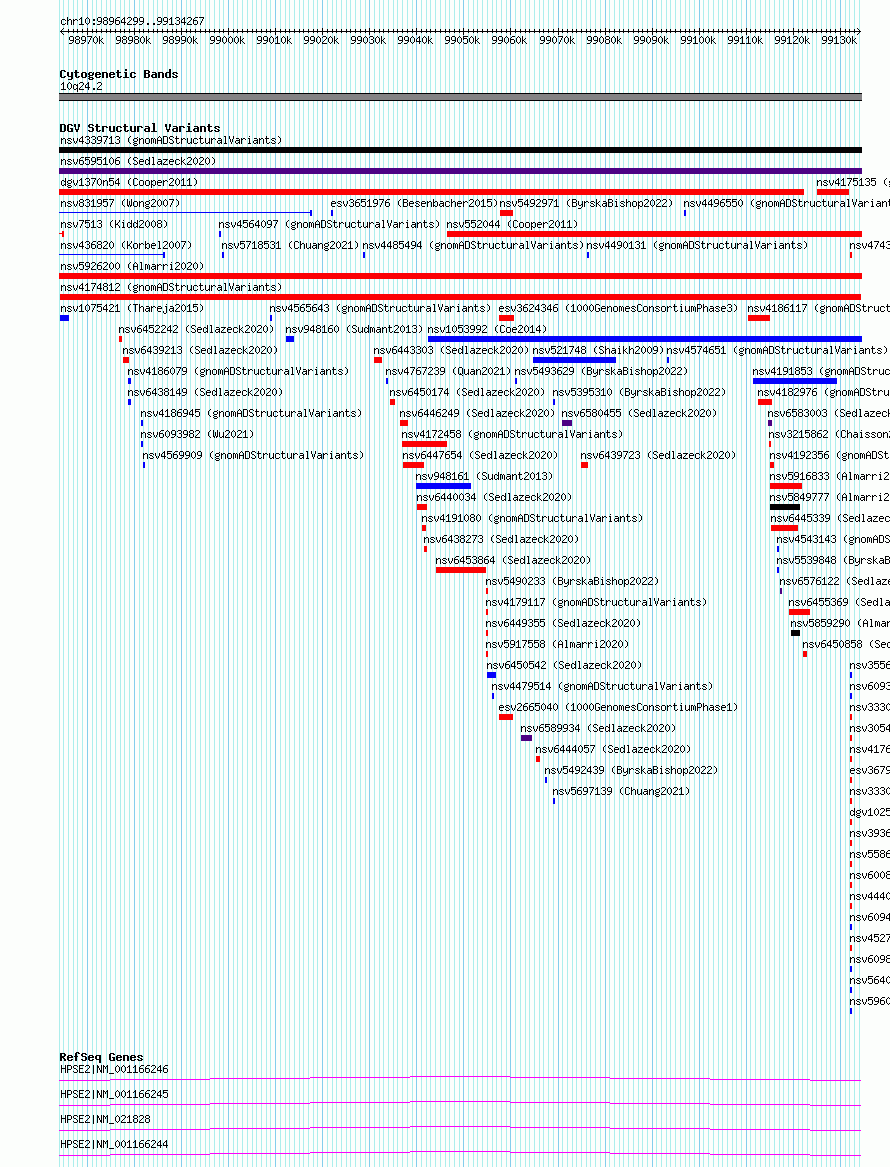Select HPSE2|NM_001166244 gene label

(115, 1144)
